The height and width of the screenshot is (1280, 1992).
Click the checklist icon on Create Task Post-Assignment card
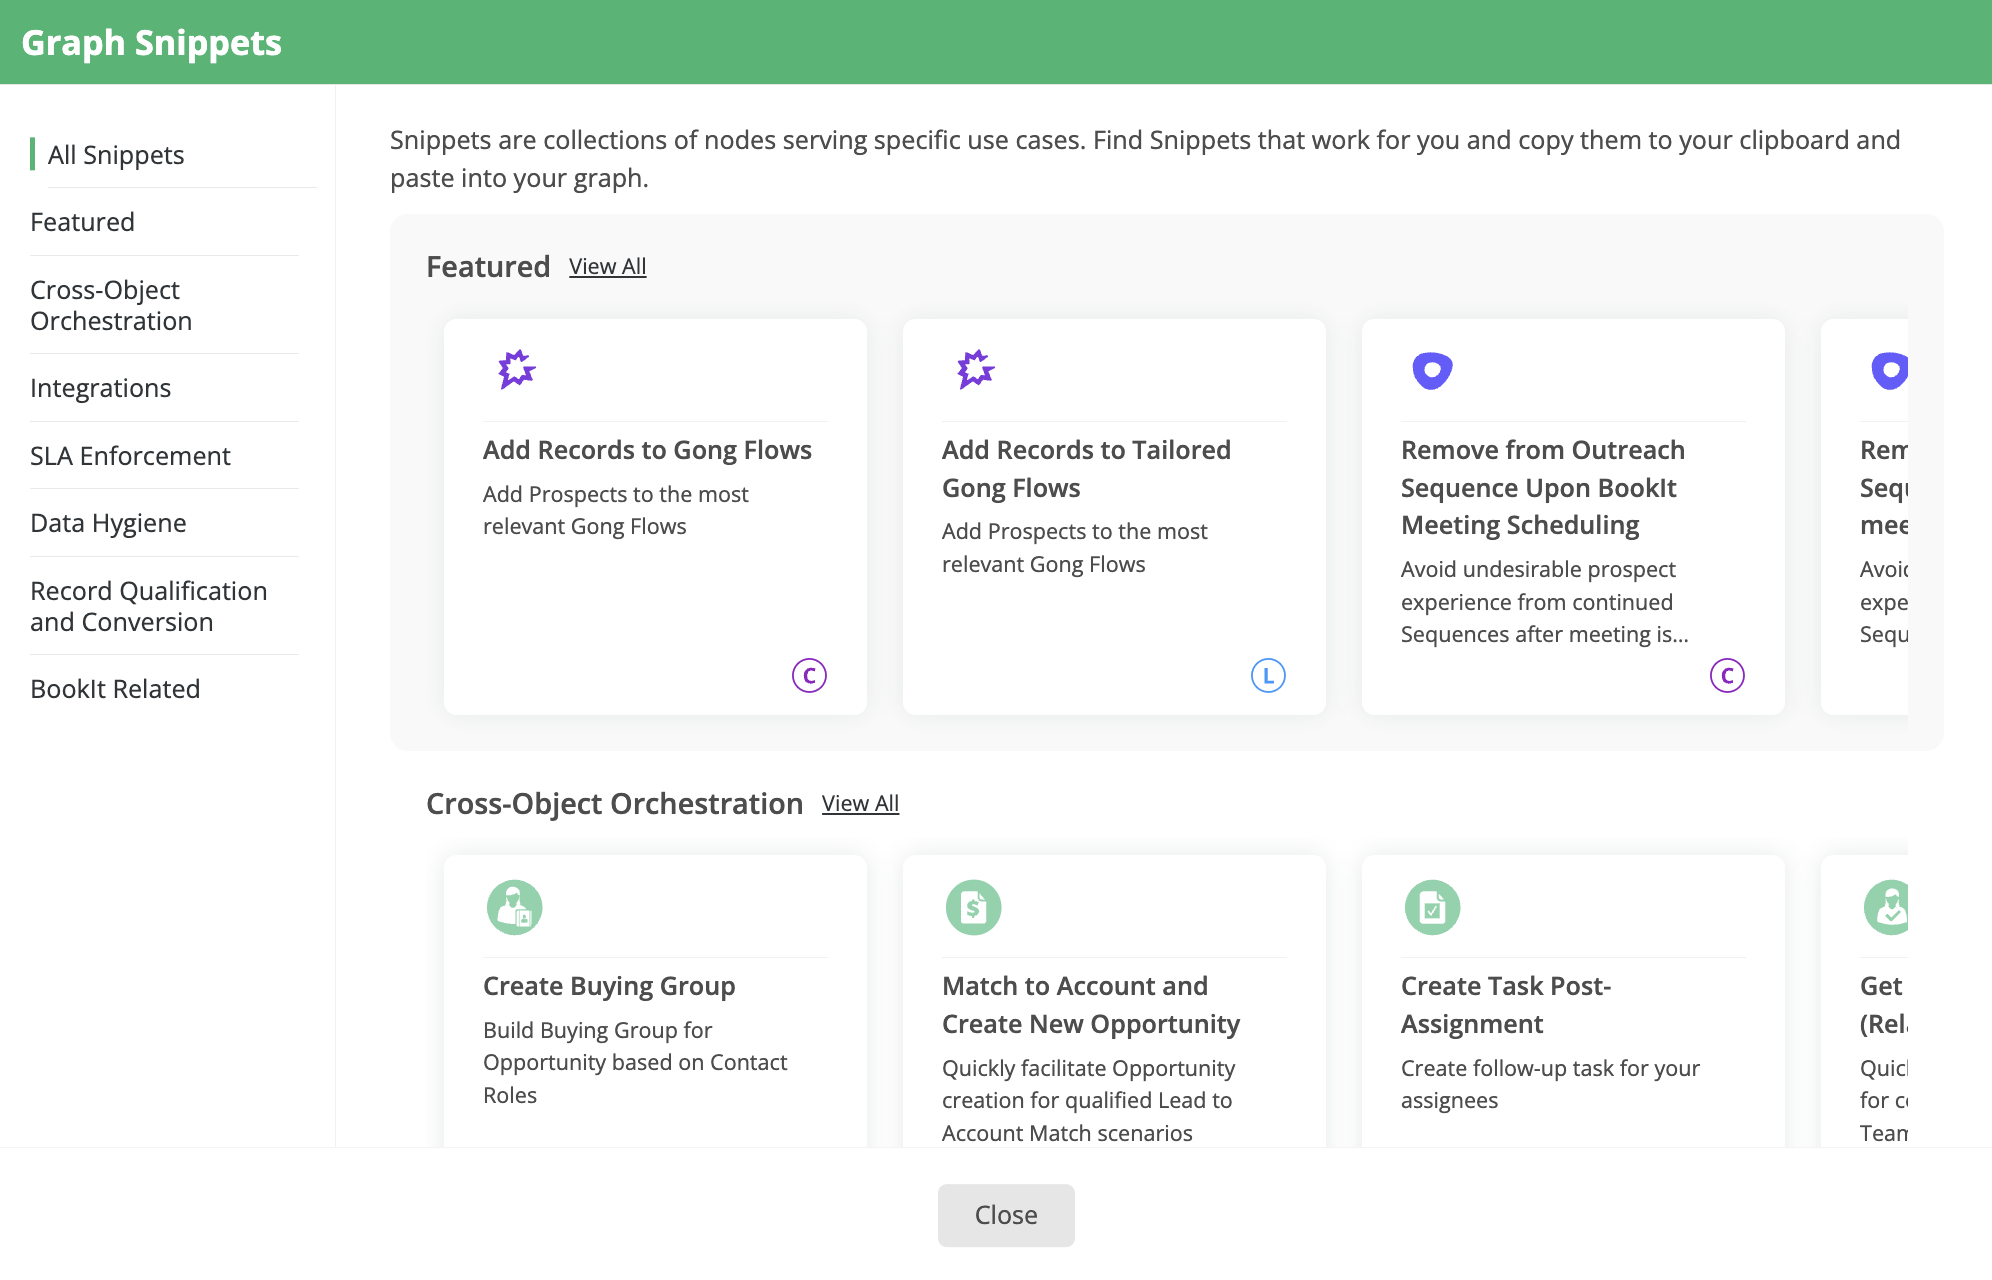coord(1432,907)
